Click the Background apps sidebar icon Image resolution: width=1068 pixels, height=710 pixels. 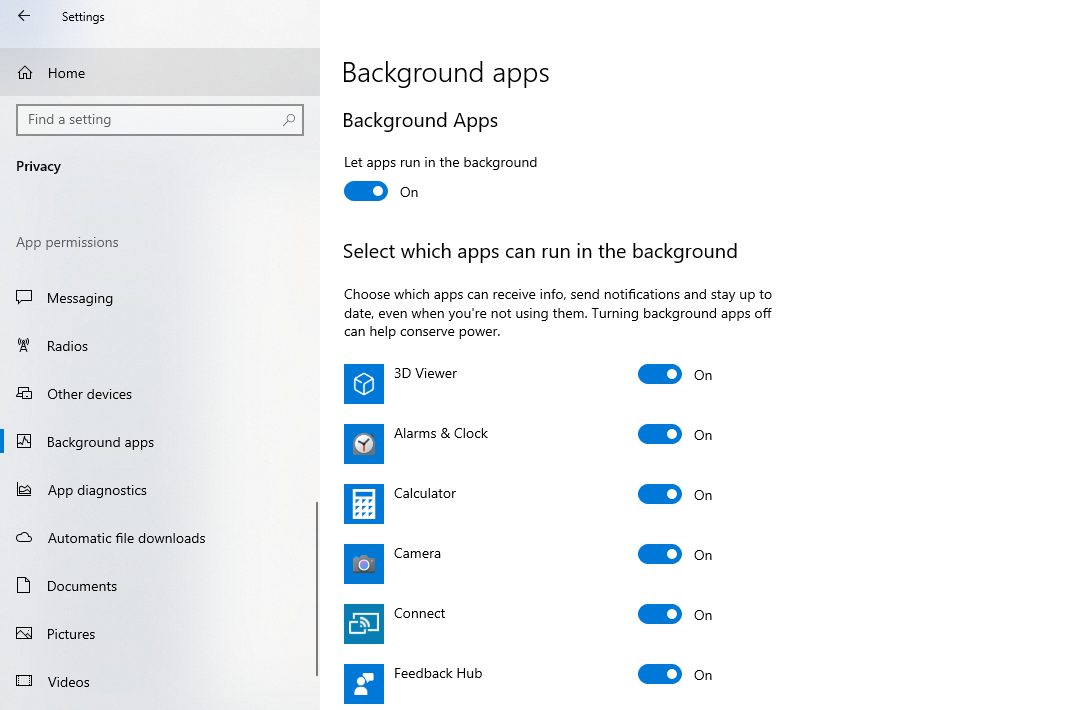click(x=25, y=441)
